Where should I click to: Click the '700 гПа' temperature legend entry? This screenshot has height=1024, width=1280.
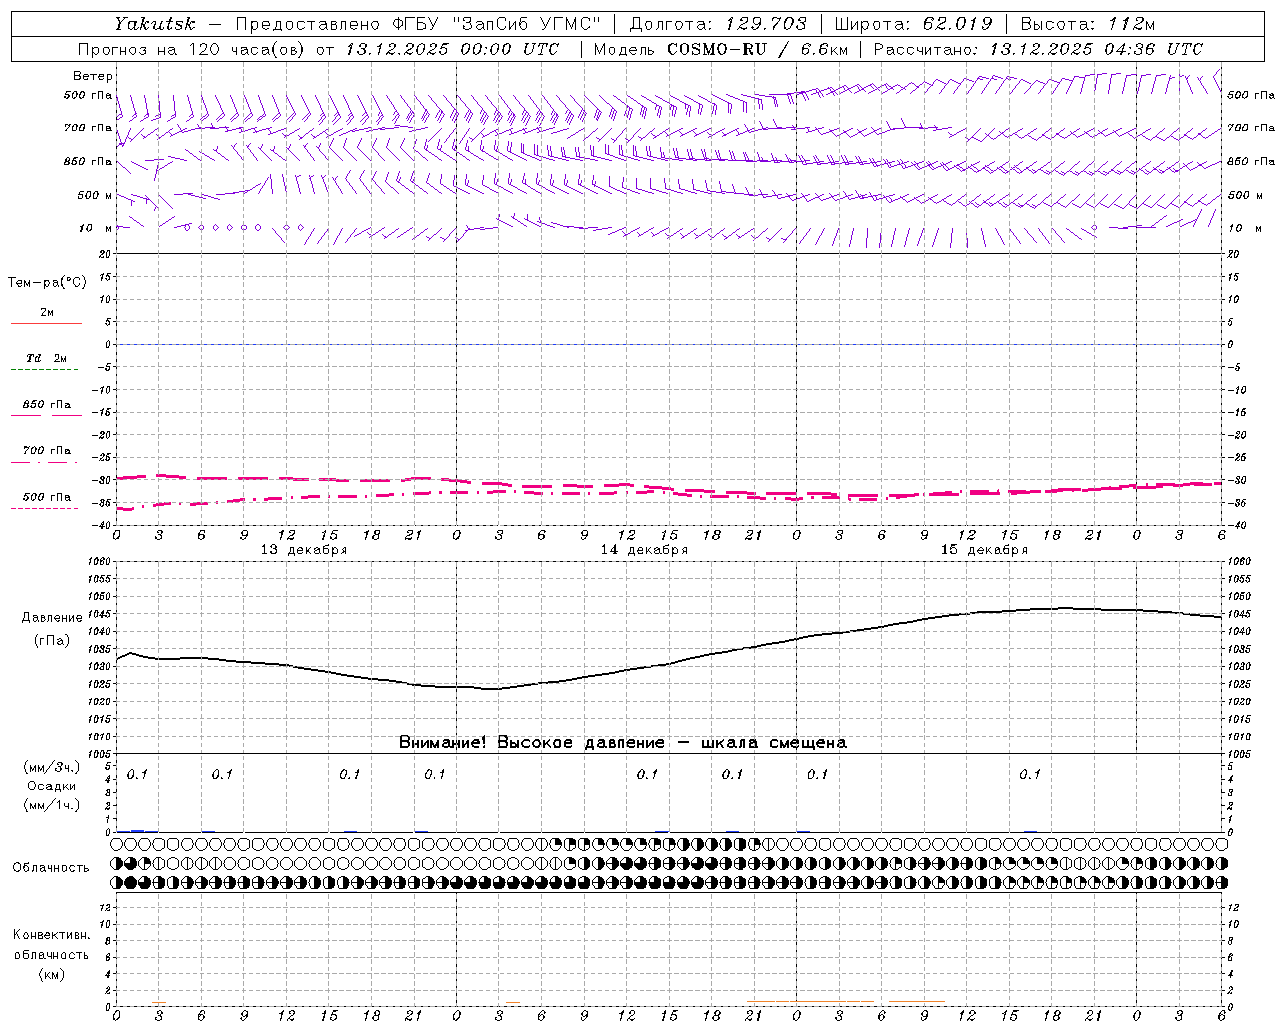coord(47,451)
